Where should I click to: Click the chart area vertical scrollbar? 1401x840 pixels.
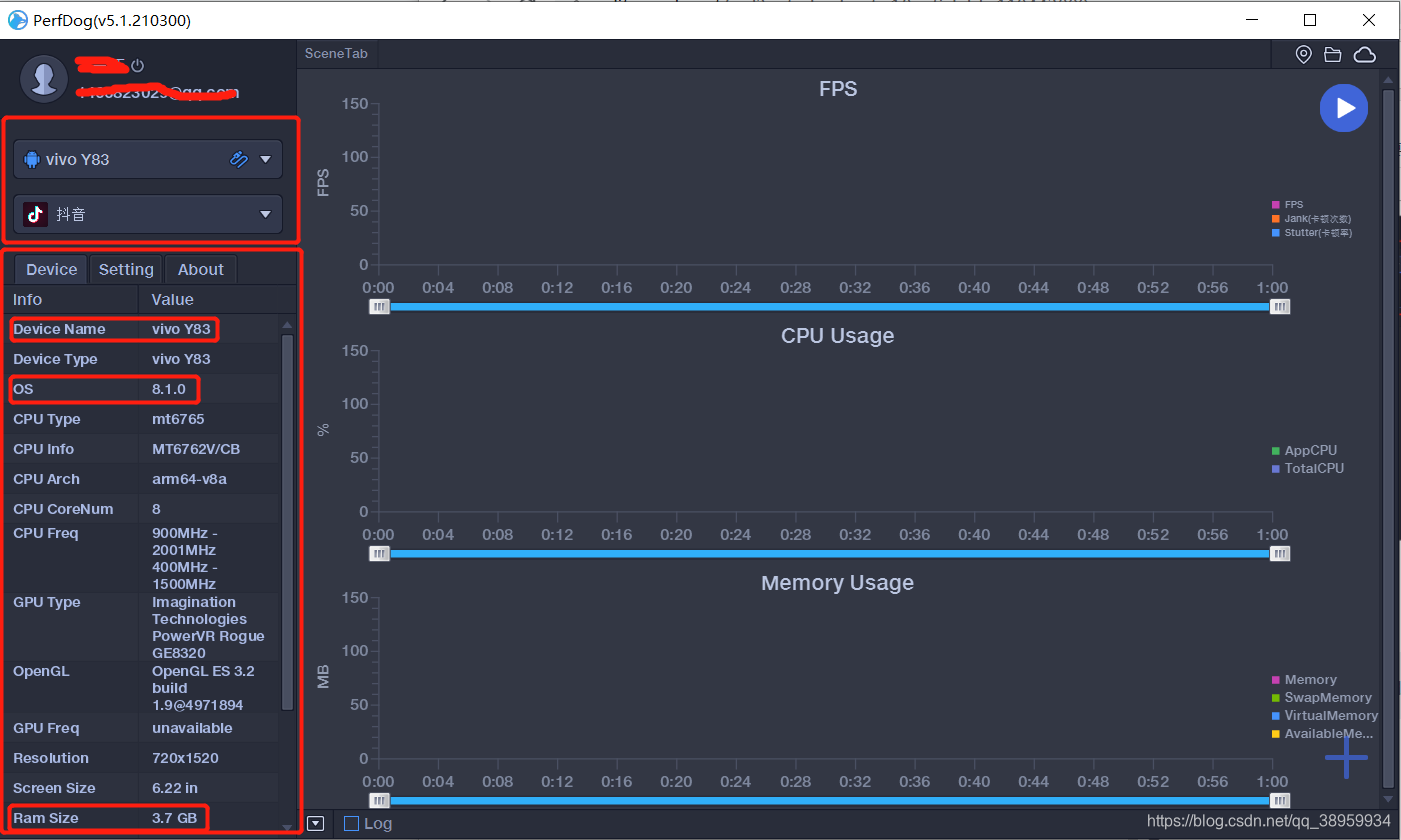click(1387, 438)
